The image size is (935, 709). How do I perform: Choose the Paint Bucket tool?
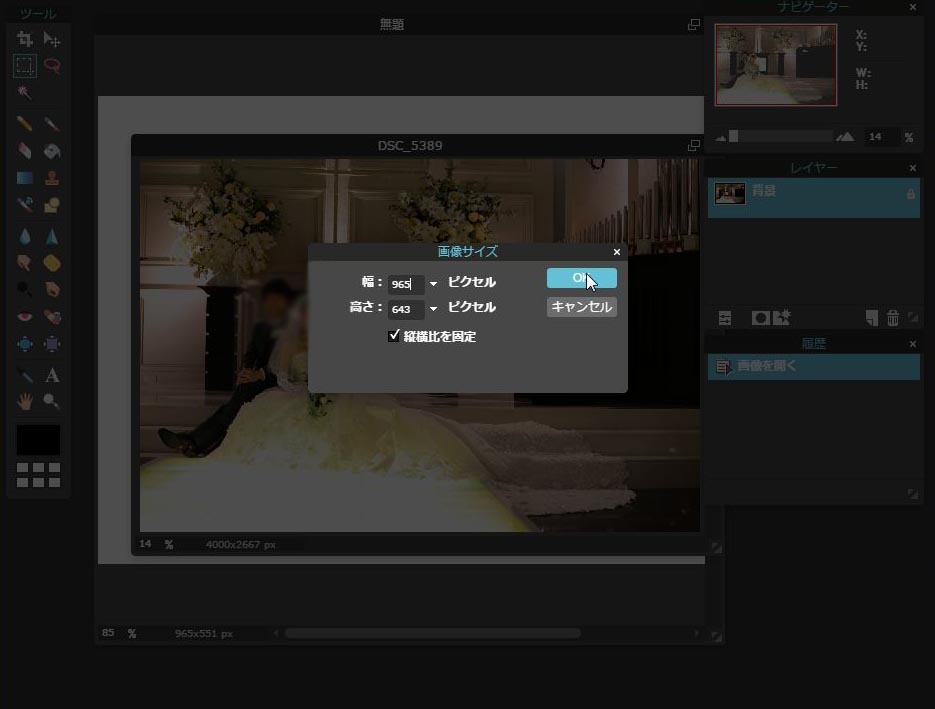pos(52,151)
